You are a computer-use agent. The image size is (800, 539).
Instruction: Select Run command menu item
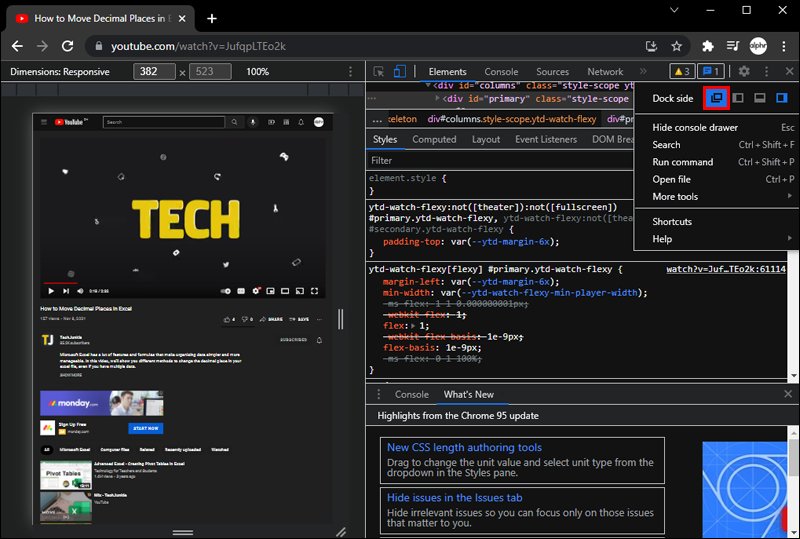tap(683, 162)
